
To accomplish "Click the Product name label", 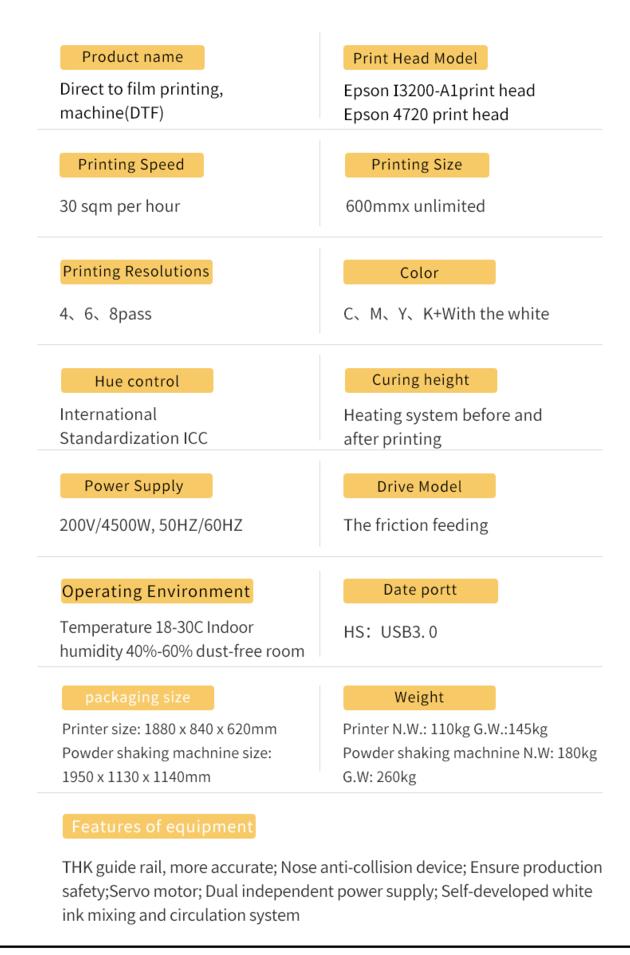I will [x=132, y=57].
